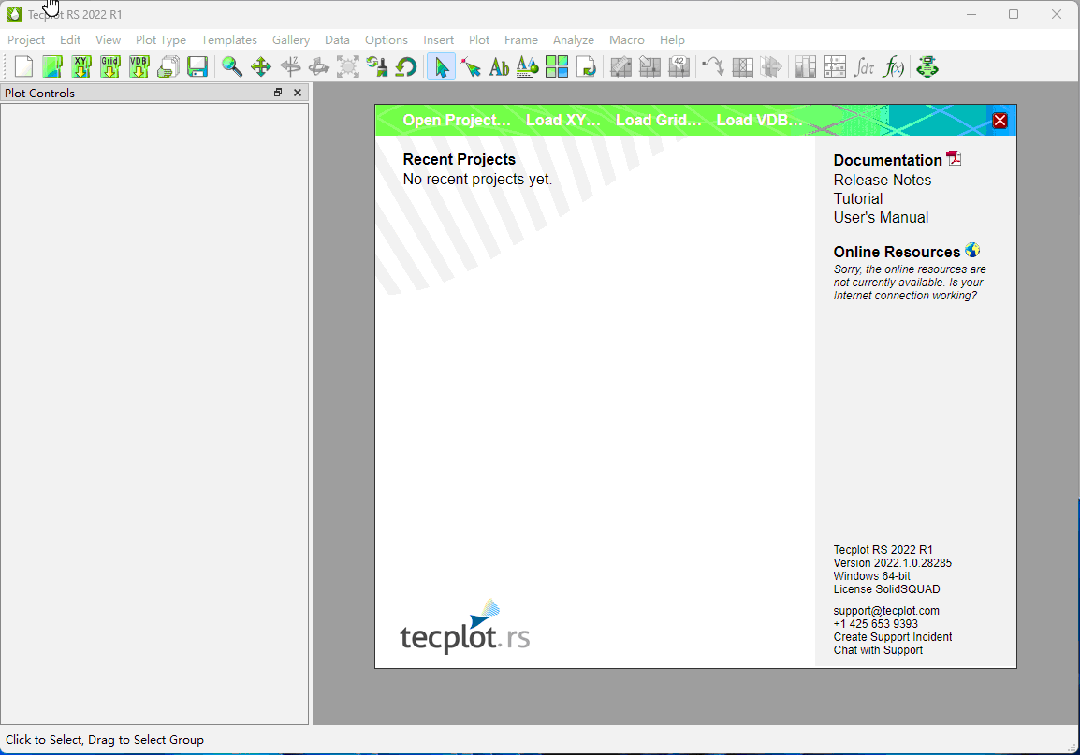This screenshot has height=755, width=1080.
Task: Open the View menu
Action: (108, 40)
